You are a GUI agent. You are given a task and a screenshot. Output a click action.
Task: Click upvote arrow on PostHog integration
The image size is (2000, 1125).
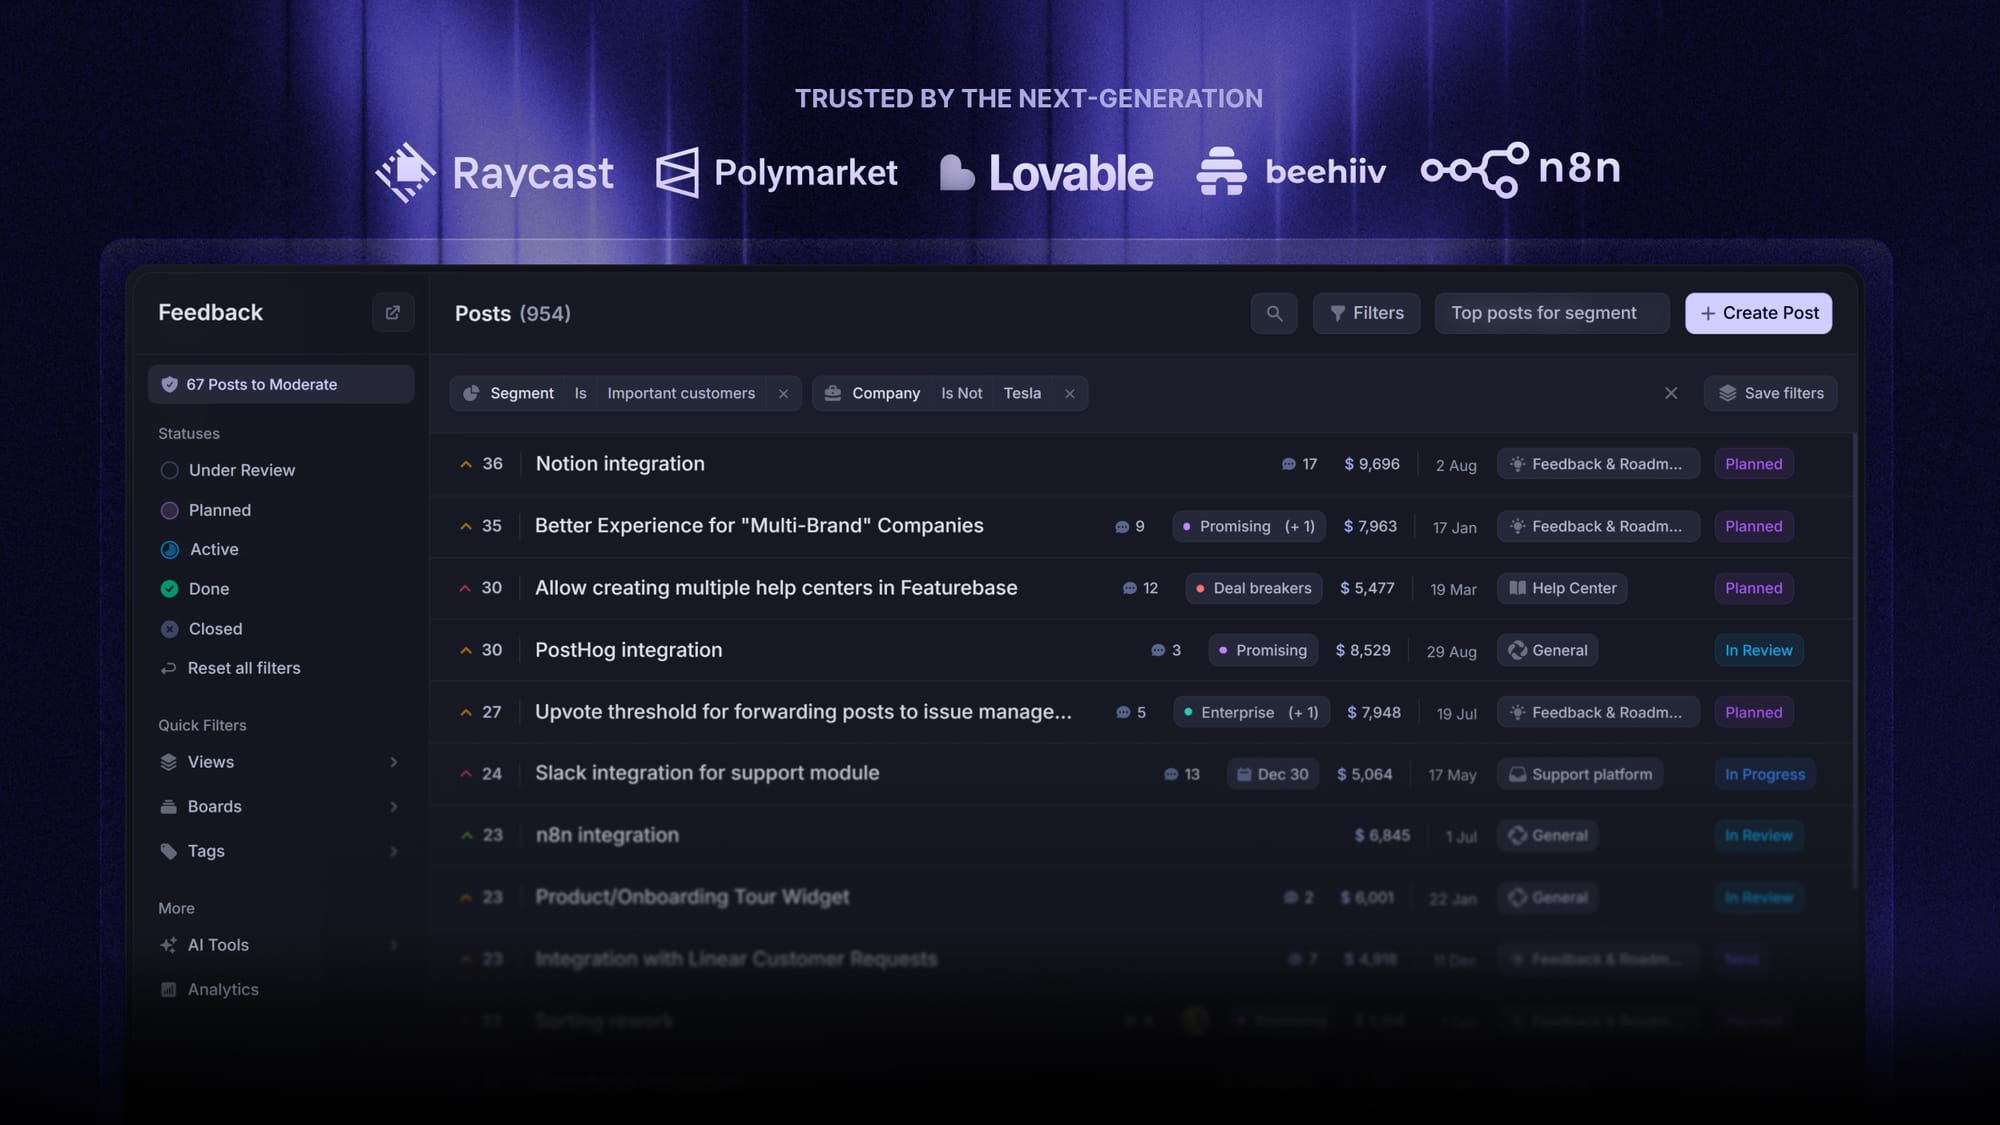[466, 650]
